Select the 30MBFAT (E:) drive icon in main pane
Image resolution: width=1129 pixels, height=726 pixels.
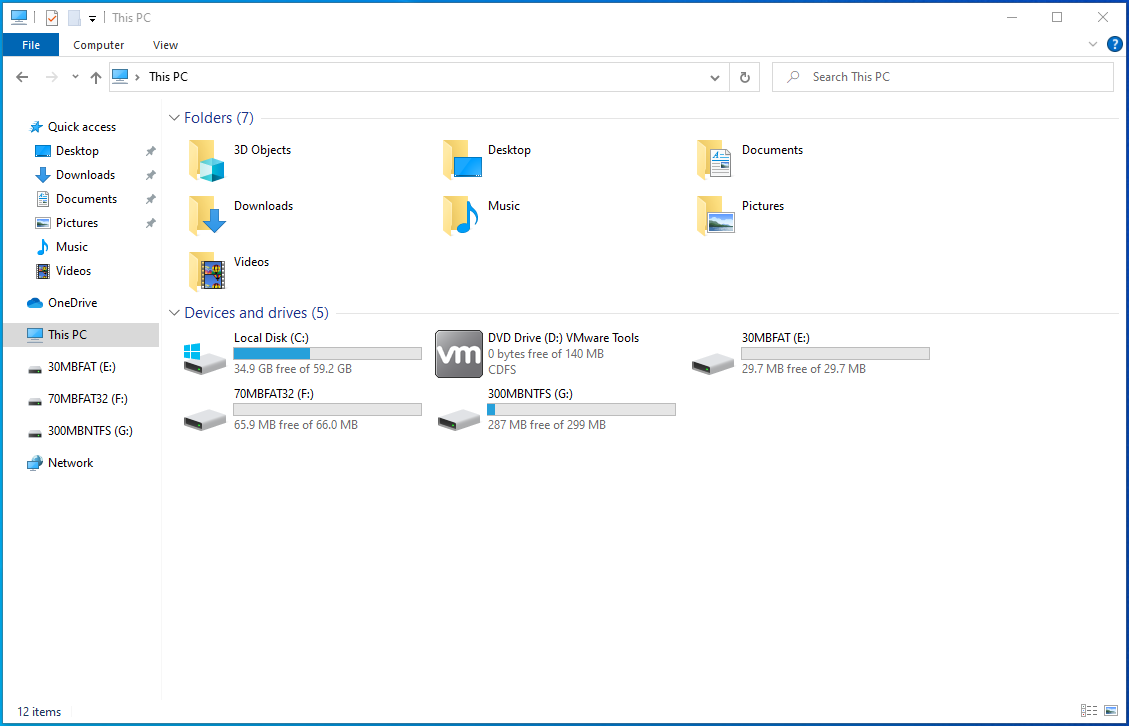point(713,364)
